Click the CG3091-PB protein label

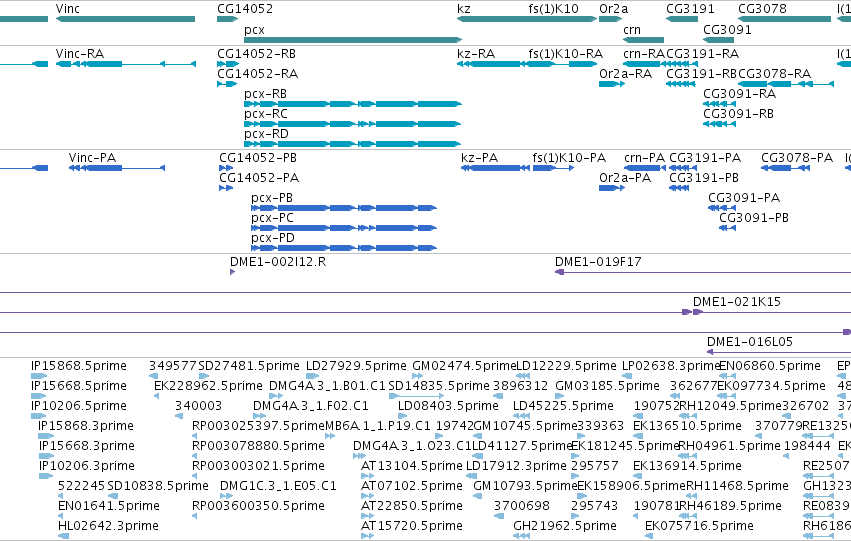(x=754, y=218)
